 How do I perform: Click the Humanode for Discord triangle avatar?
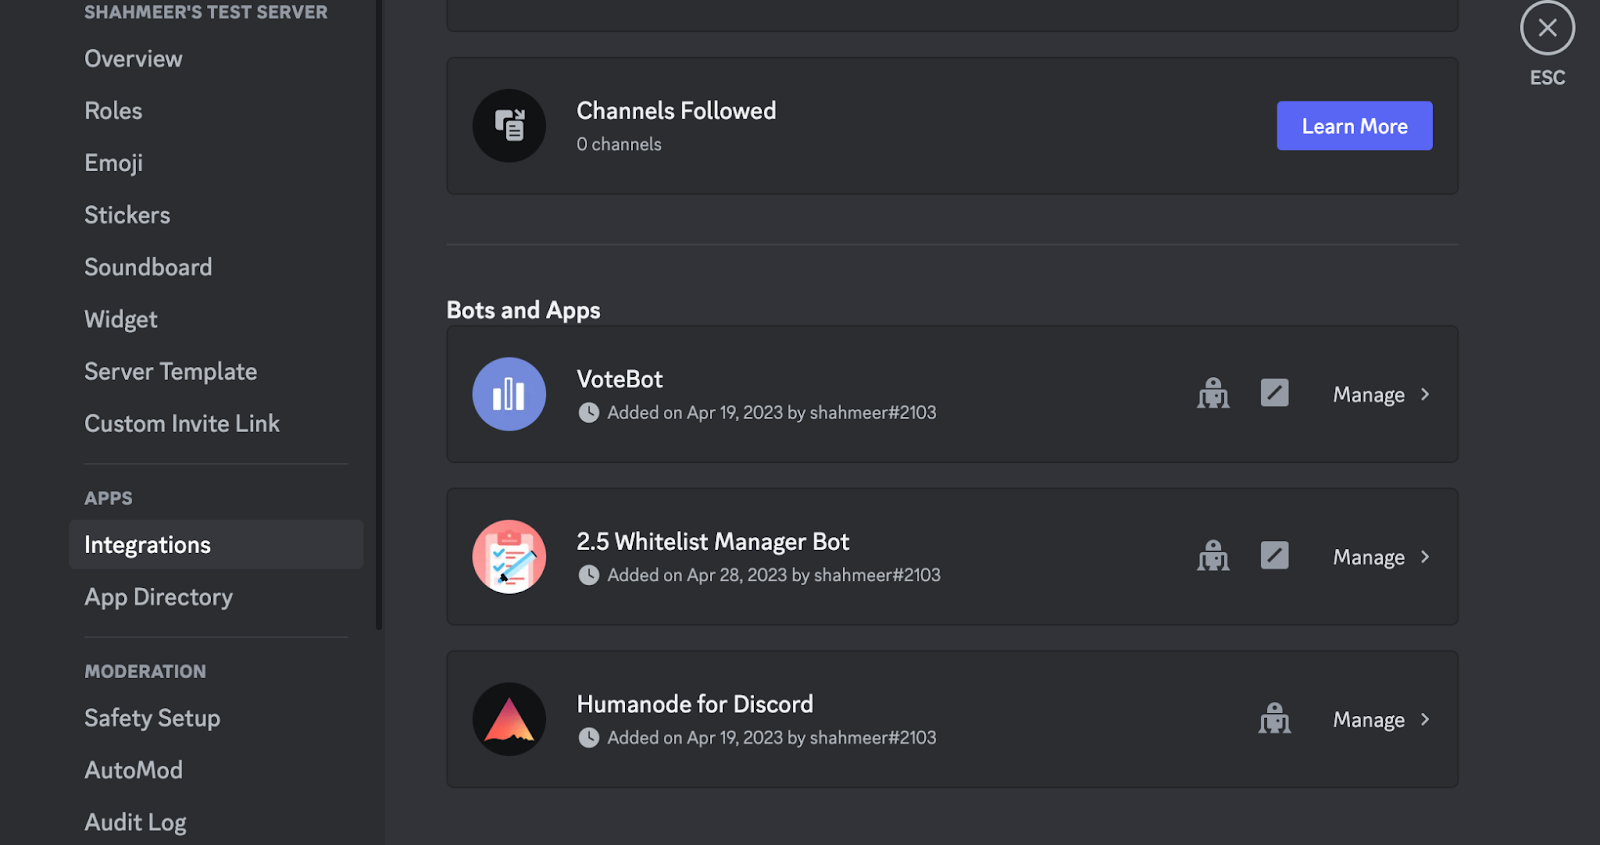click(509, 719)
